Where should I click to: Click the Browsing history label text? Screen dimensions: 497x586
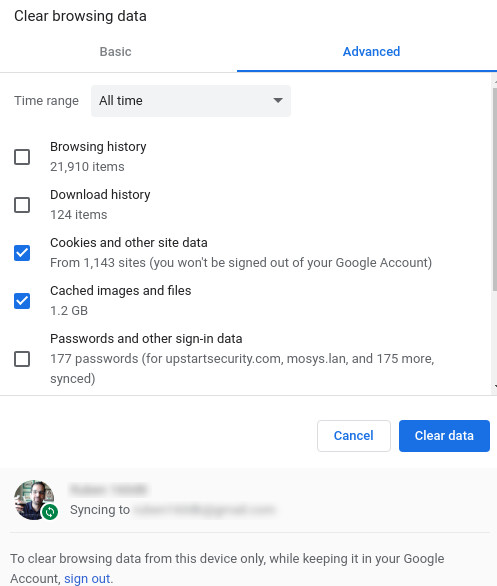98,147
